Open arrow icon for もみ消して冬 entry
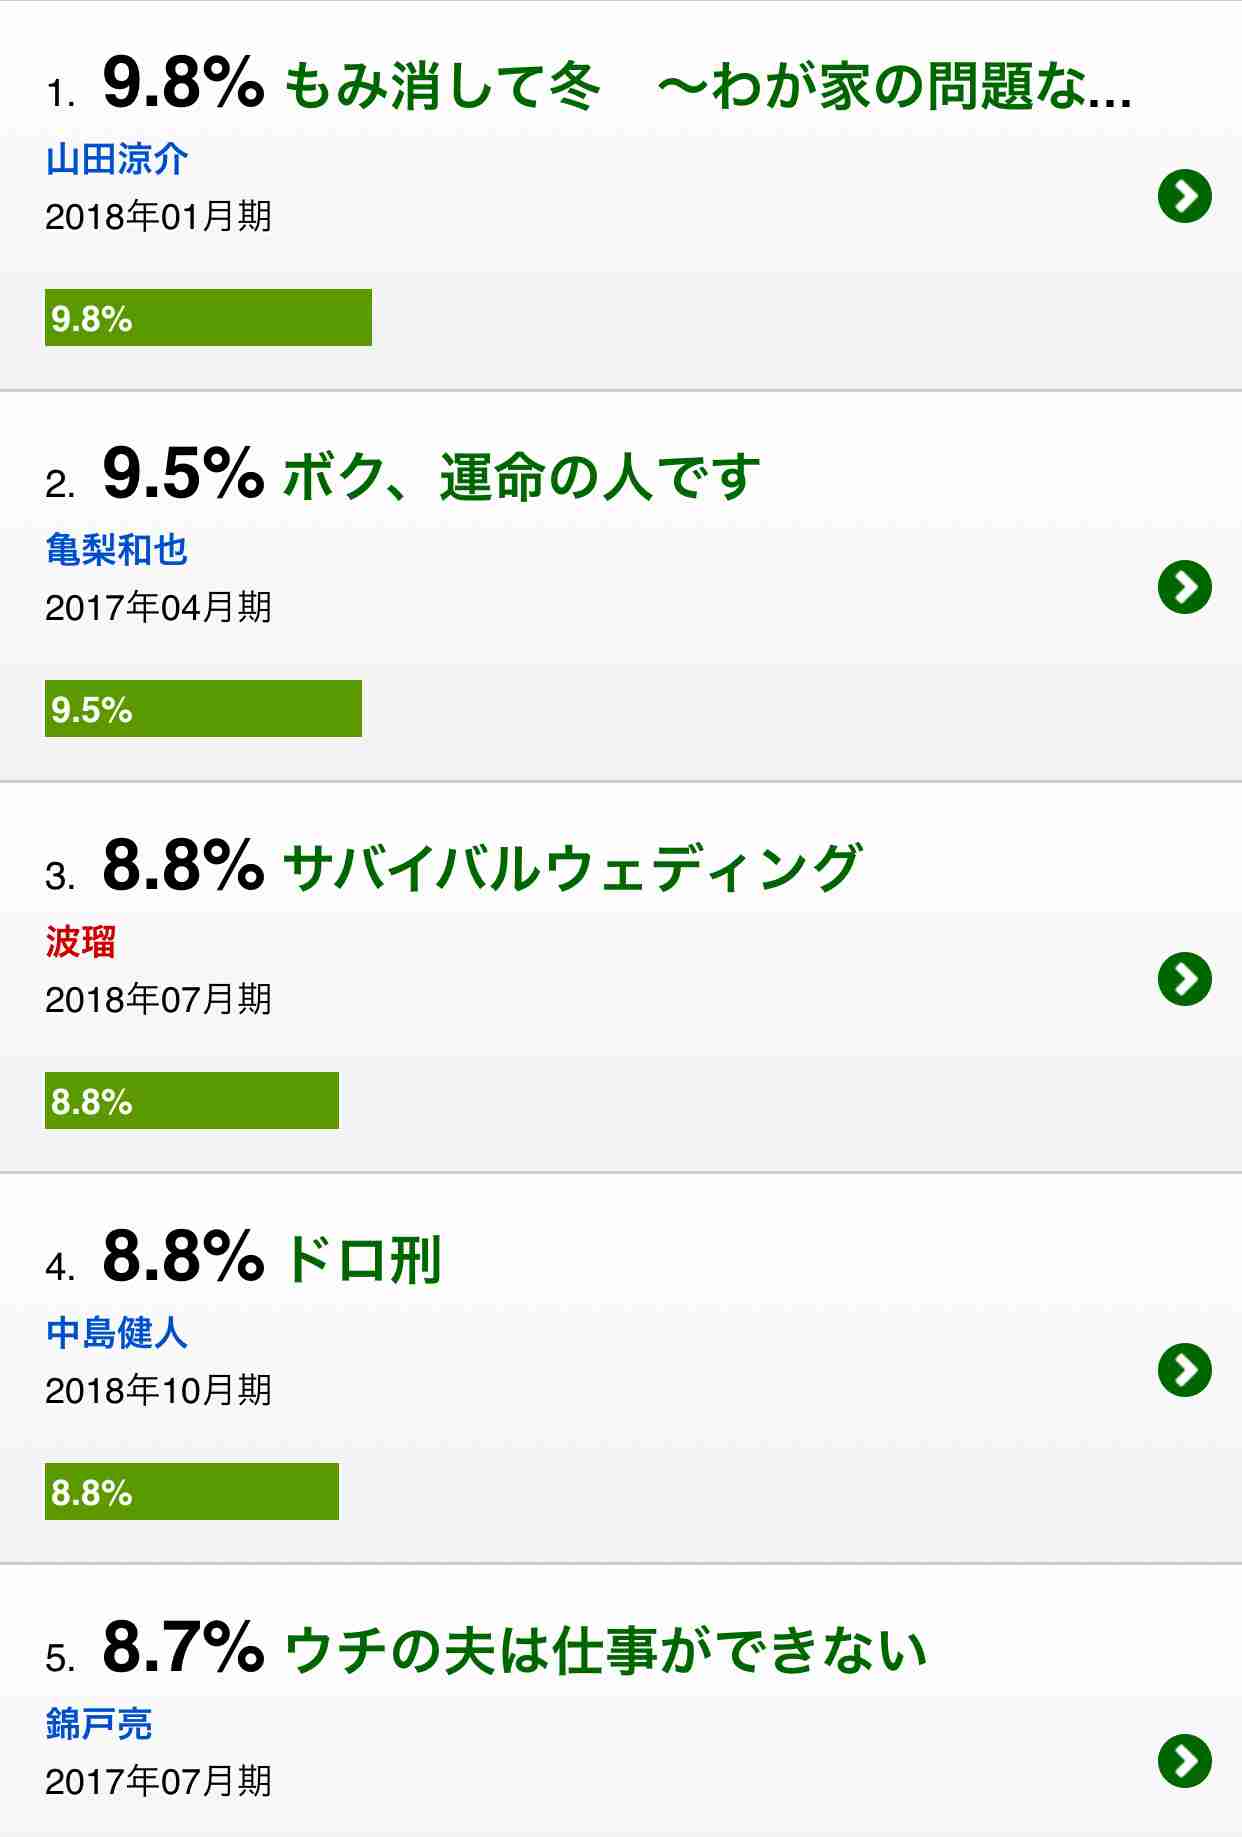1242x1837 pixels. (x=1185, y=196)
